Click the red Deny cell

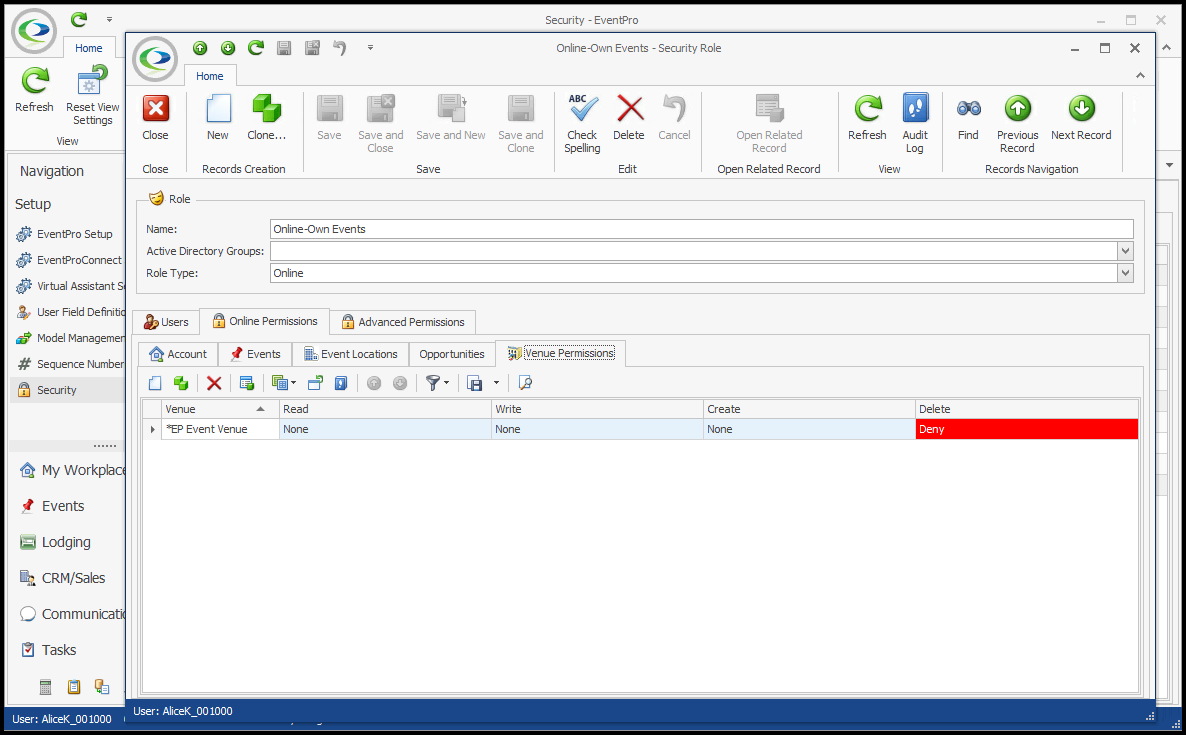(x=1026, y=430)
